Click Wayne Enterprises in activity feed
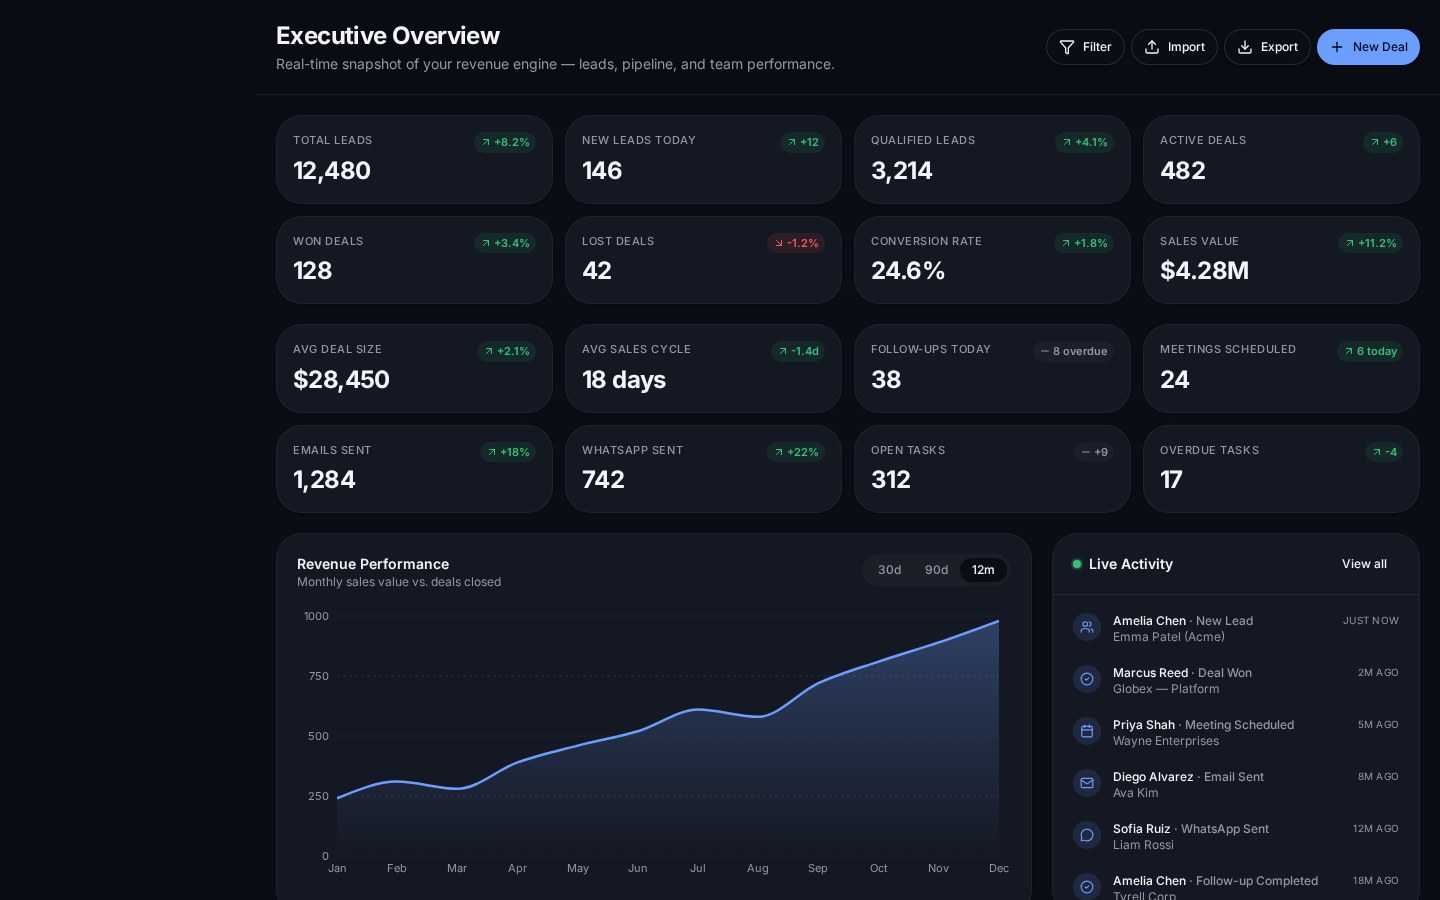 point(1166,741)
